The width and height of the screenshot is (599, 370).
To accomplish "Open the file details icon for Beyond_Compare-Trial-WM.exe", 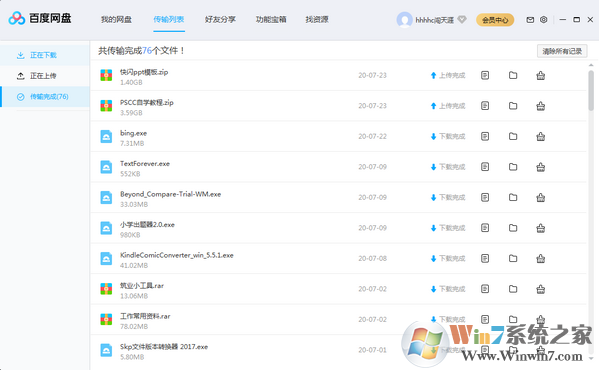I will [x=485, y=197].
